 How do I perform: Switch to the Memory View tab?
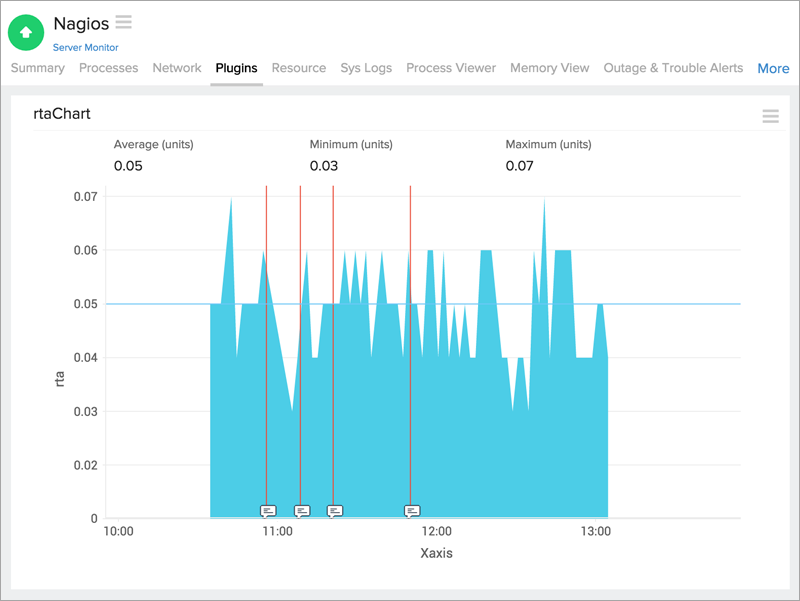tap(549, 68)
